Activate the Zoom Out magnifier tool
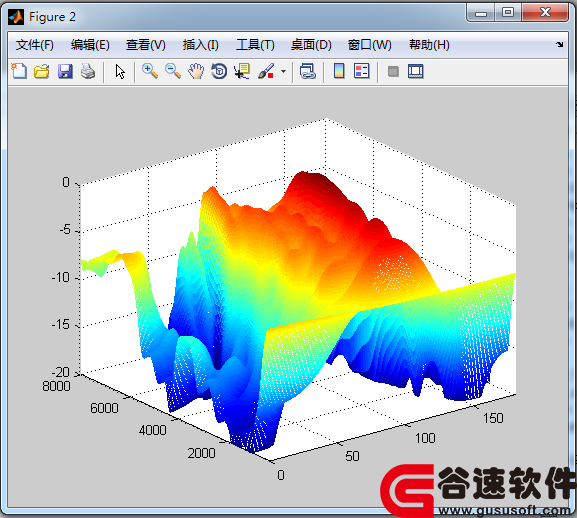577x518 pixels. click(x=173, y=71)
